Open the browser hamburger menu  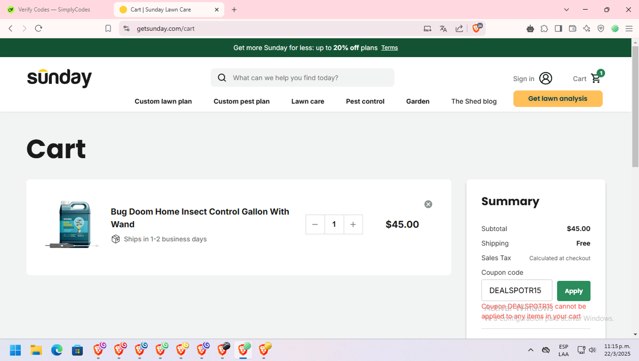coord(629,29)
